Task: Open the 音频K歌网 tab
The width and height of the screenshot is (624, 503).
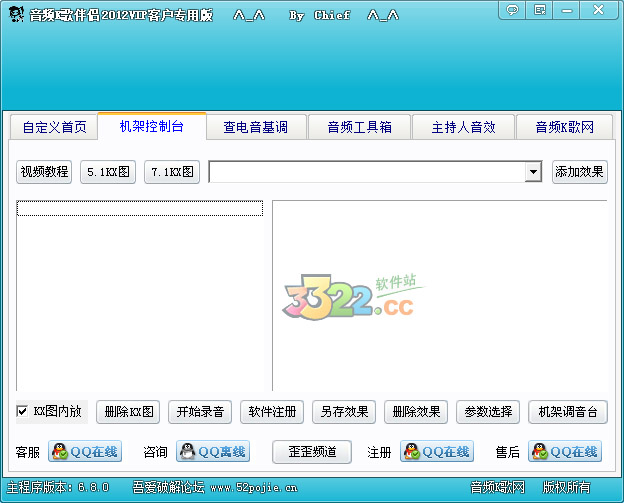Action: (564, 127)
